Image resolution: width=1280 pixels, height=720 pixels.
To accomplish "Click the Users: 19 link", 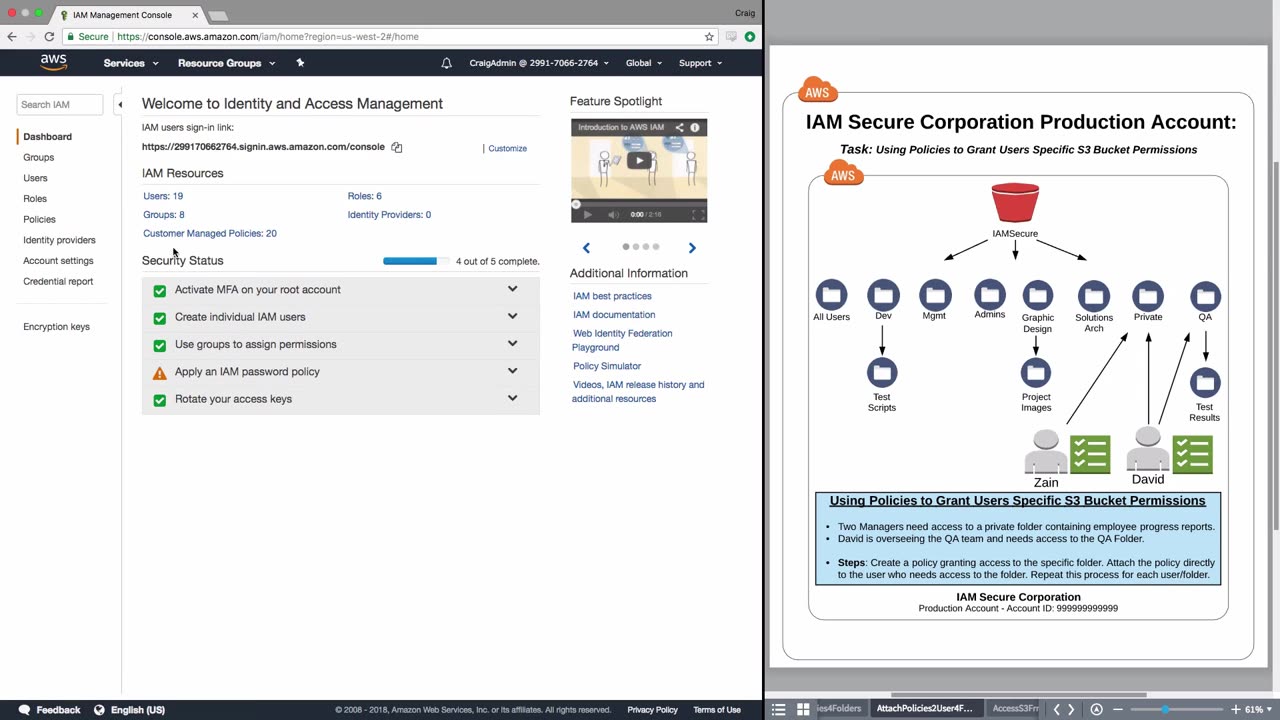I will pos(163,196).
